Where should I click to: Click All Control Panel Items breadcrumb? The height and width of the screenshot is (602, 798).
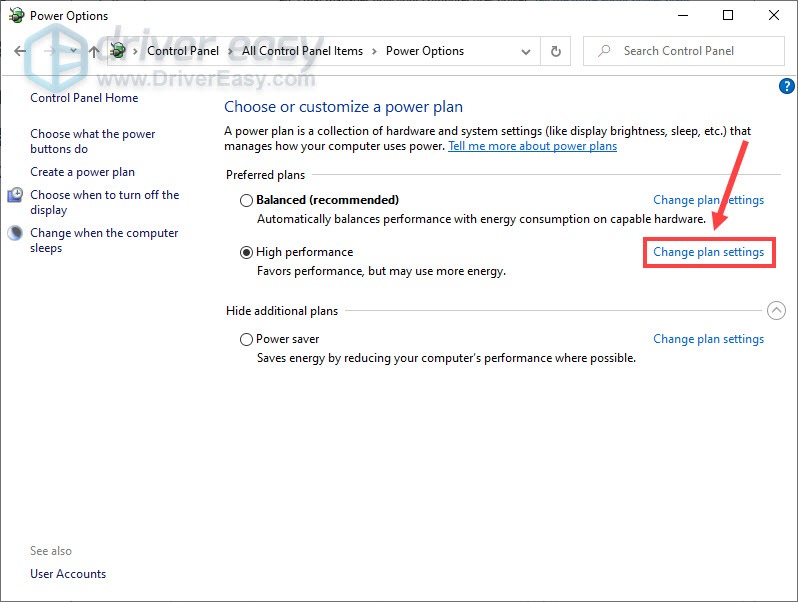[x=302, y=51]
